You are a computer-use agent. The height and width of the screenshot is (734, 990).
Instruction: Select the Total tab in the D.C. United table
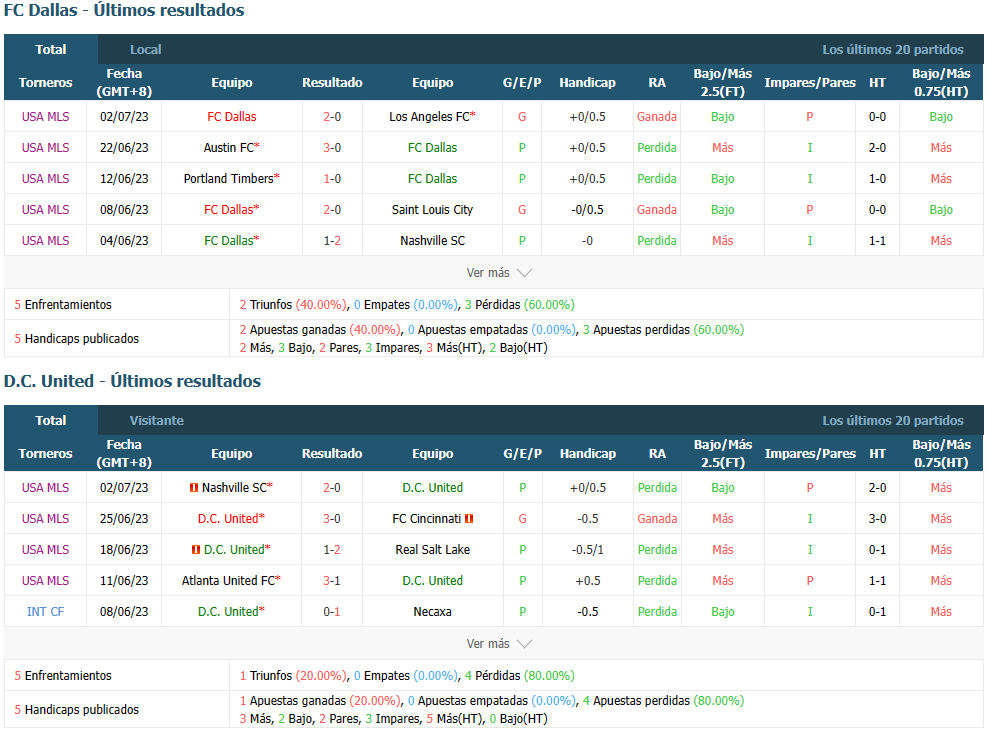pos(51,420)
